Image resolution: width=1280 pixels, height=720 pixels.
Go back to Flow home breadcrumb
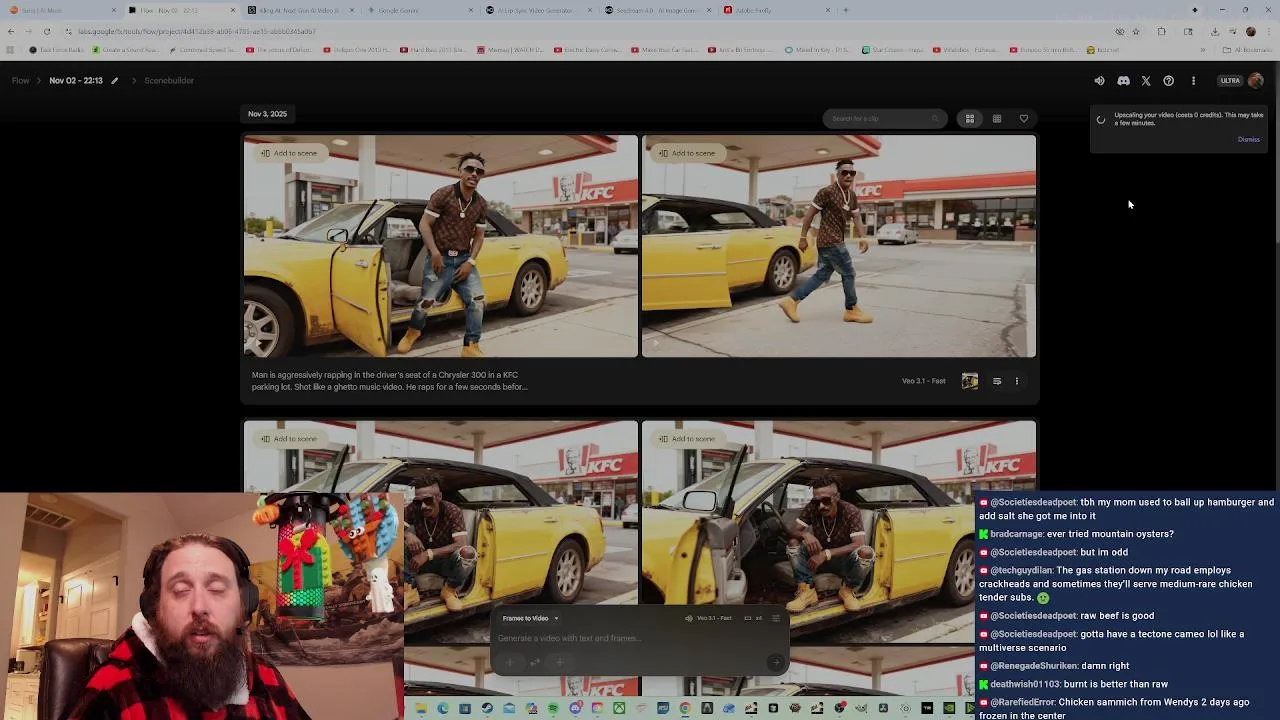pos(21,80)
